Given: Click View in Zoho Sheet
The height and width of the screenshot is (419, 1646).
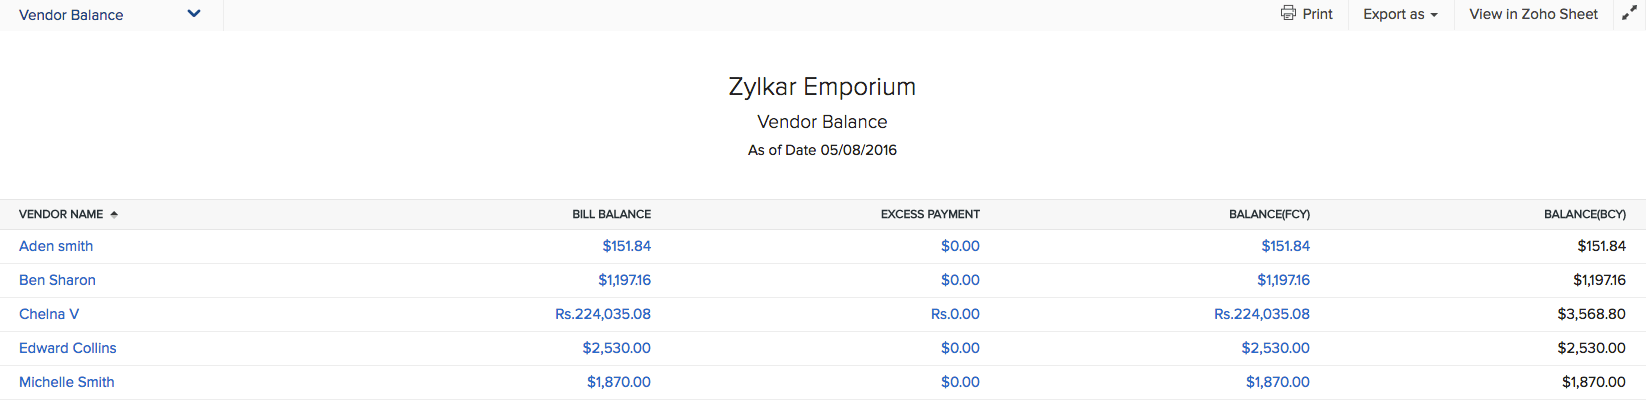Looking at the screenshot, I should [x=1533, y=14].
